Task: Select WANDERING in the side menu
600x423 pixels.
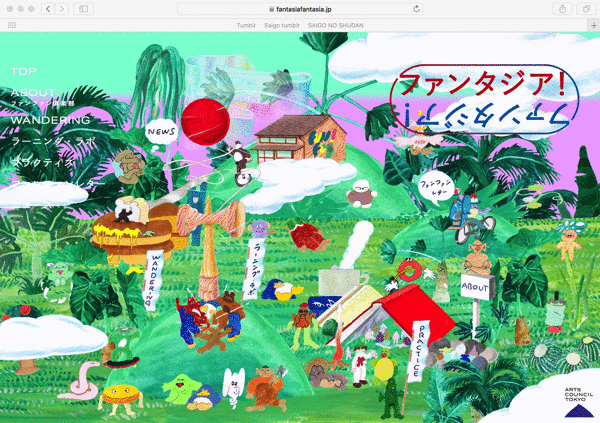Action: [51, 120]
